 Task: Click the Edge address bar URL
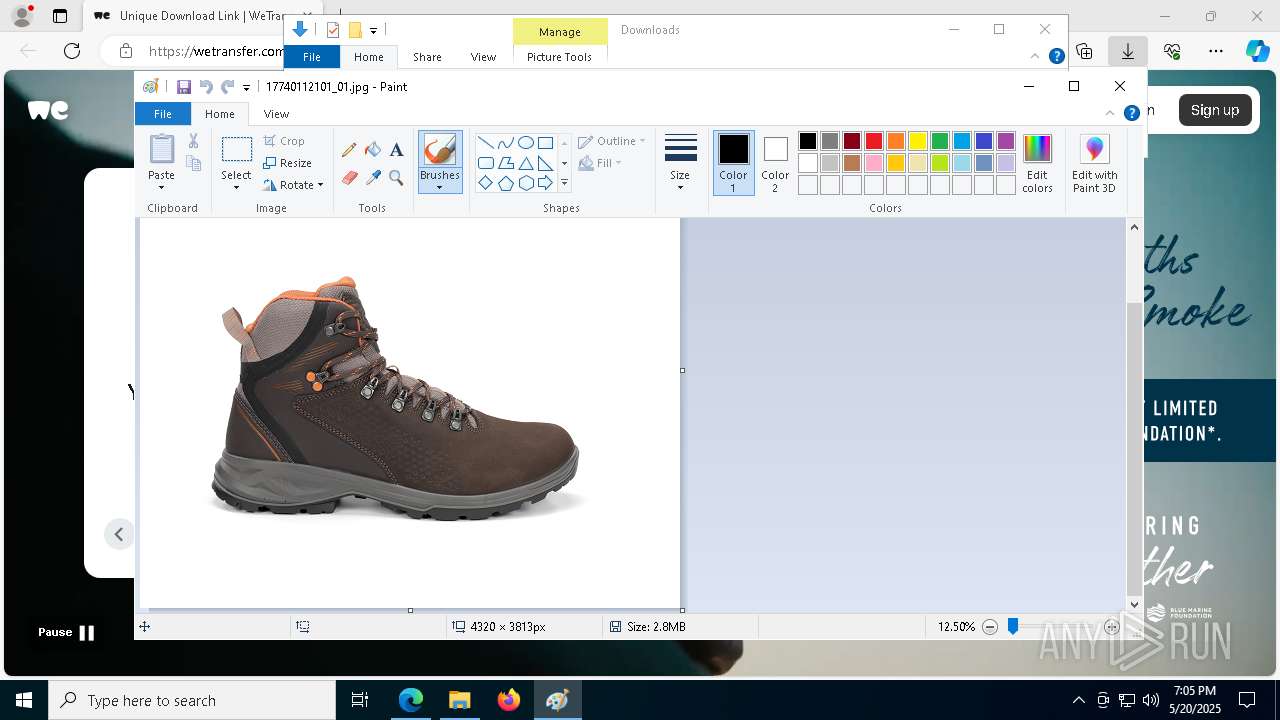point(215,51)
